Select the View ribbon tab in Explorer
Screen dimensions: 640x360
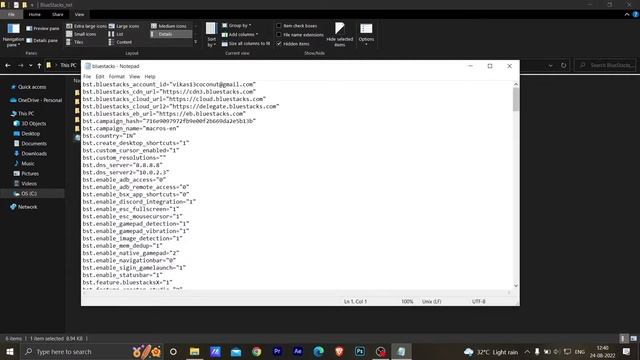pyautogui.click(x=79, y=14)
